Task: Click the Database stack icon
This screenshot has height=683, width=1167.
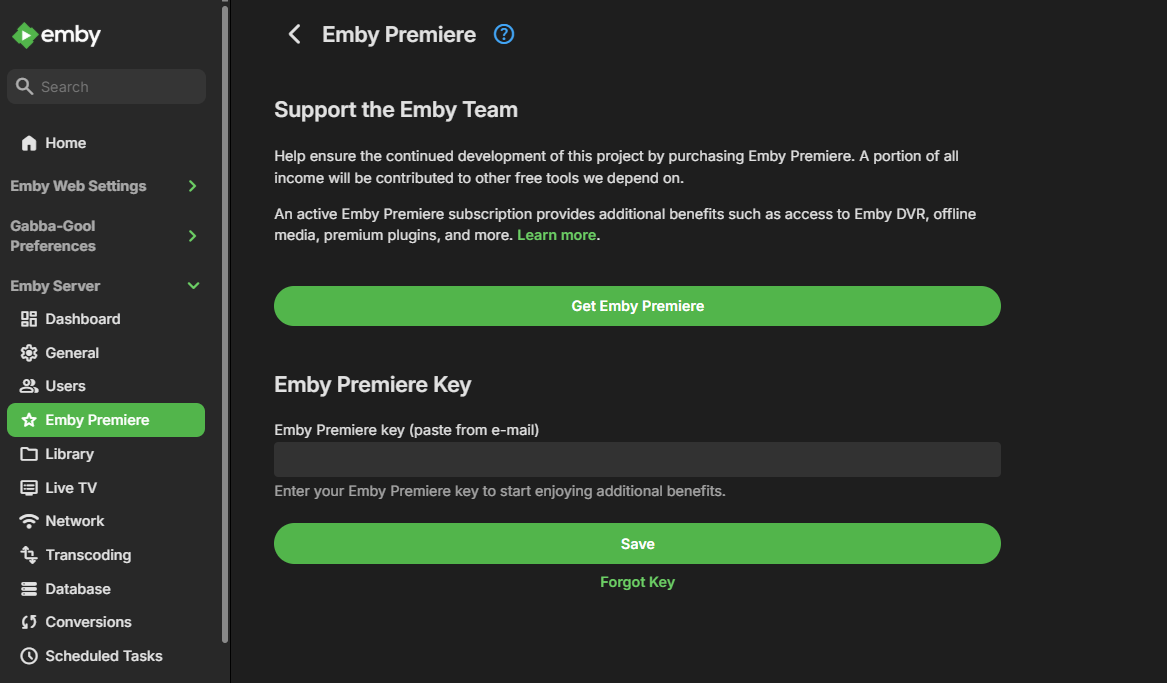Action: (29, 589)
